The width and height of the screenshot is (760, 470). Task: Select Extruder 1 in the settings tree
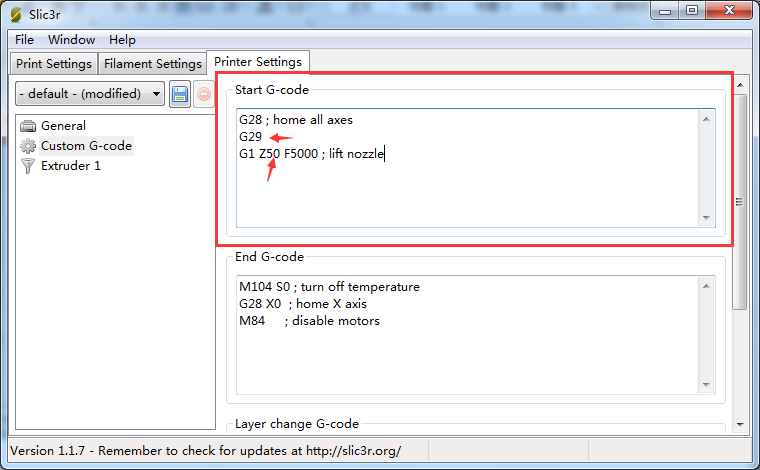pyautogui.click(x=71, y=166)
